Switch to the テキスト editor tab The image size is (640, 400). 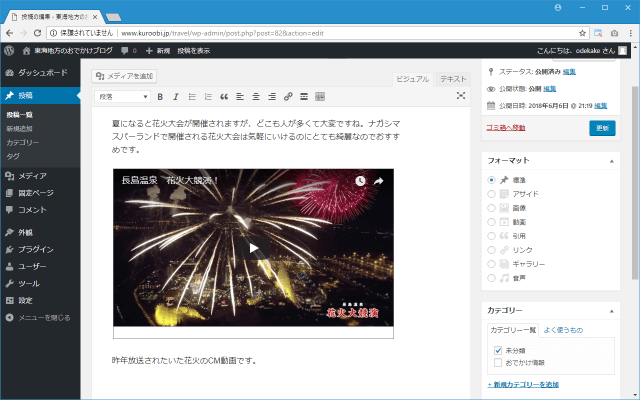coord(453,78)
